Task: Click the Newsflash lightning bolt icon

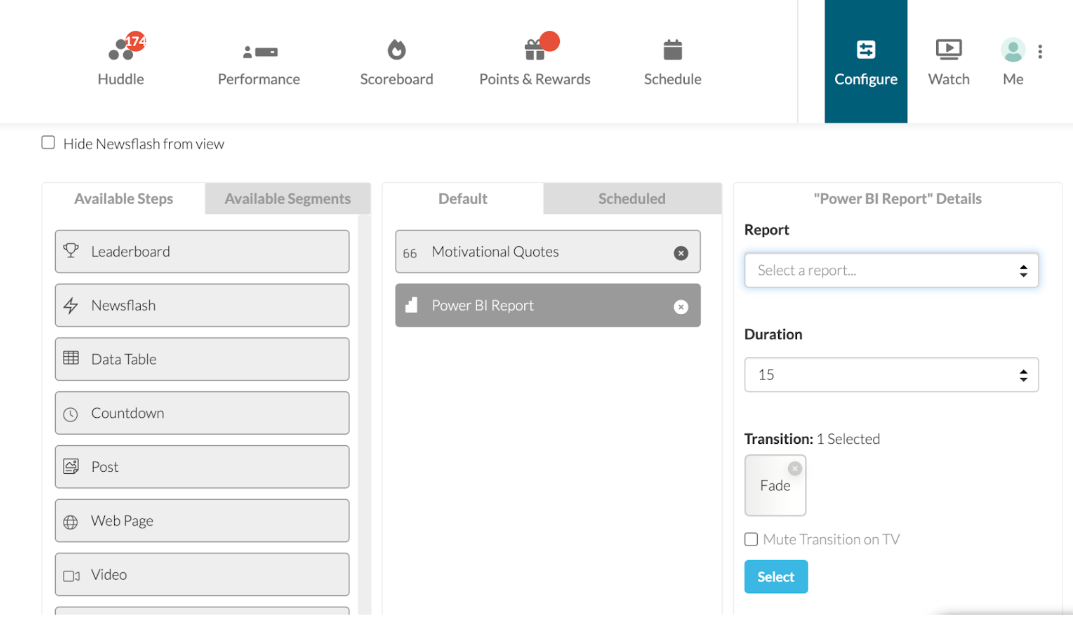Action: click(x=71, y=305)
